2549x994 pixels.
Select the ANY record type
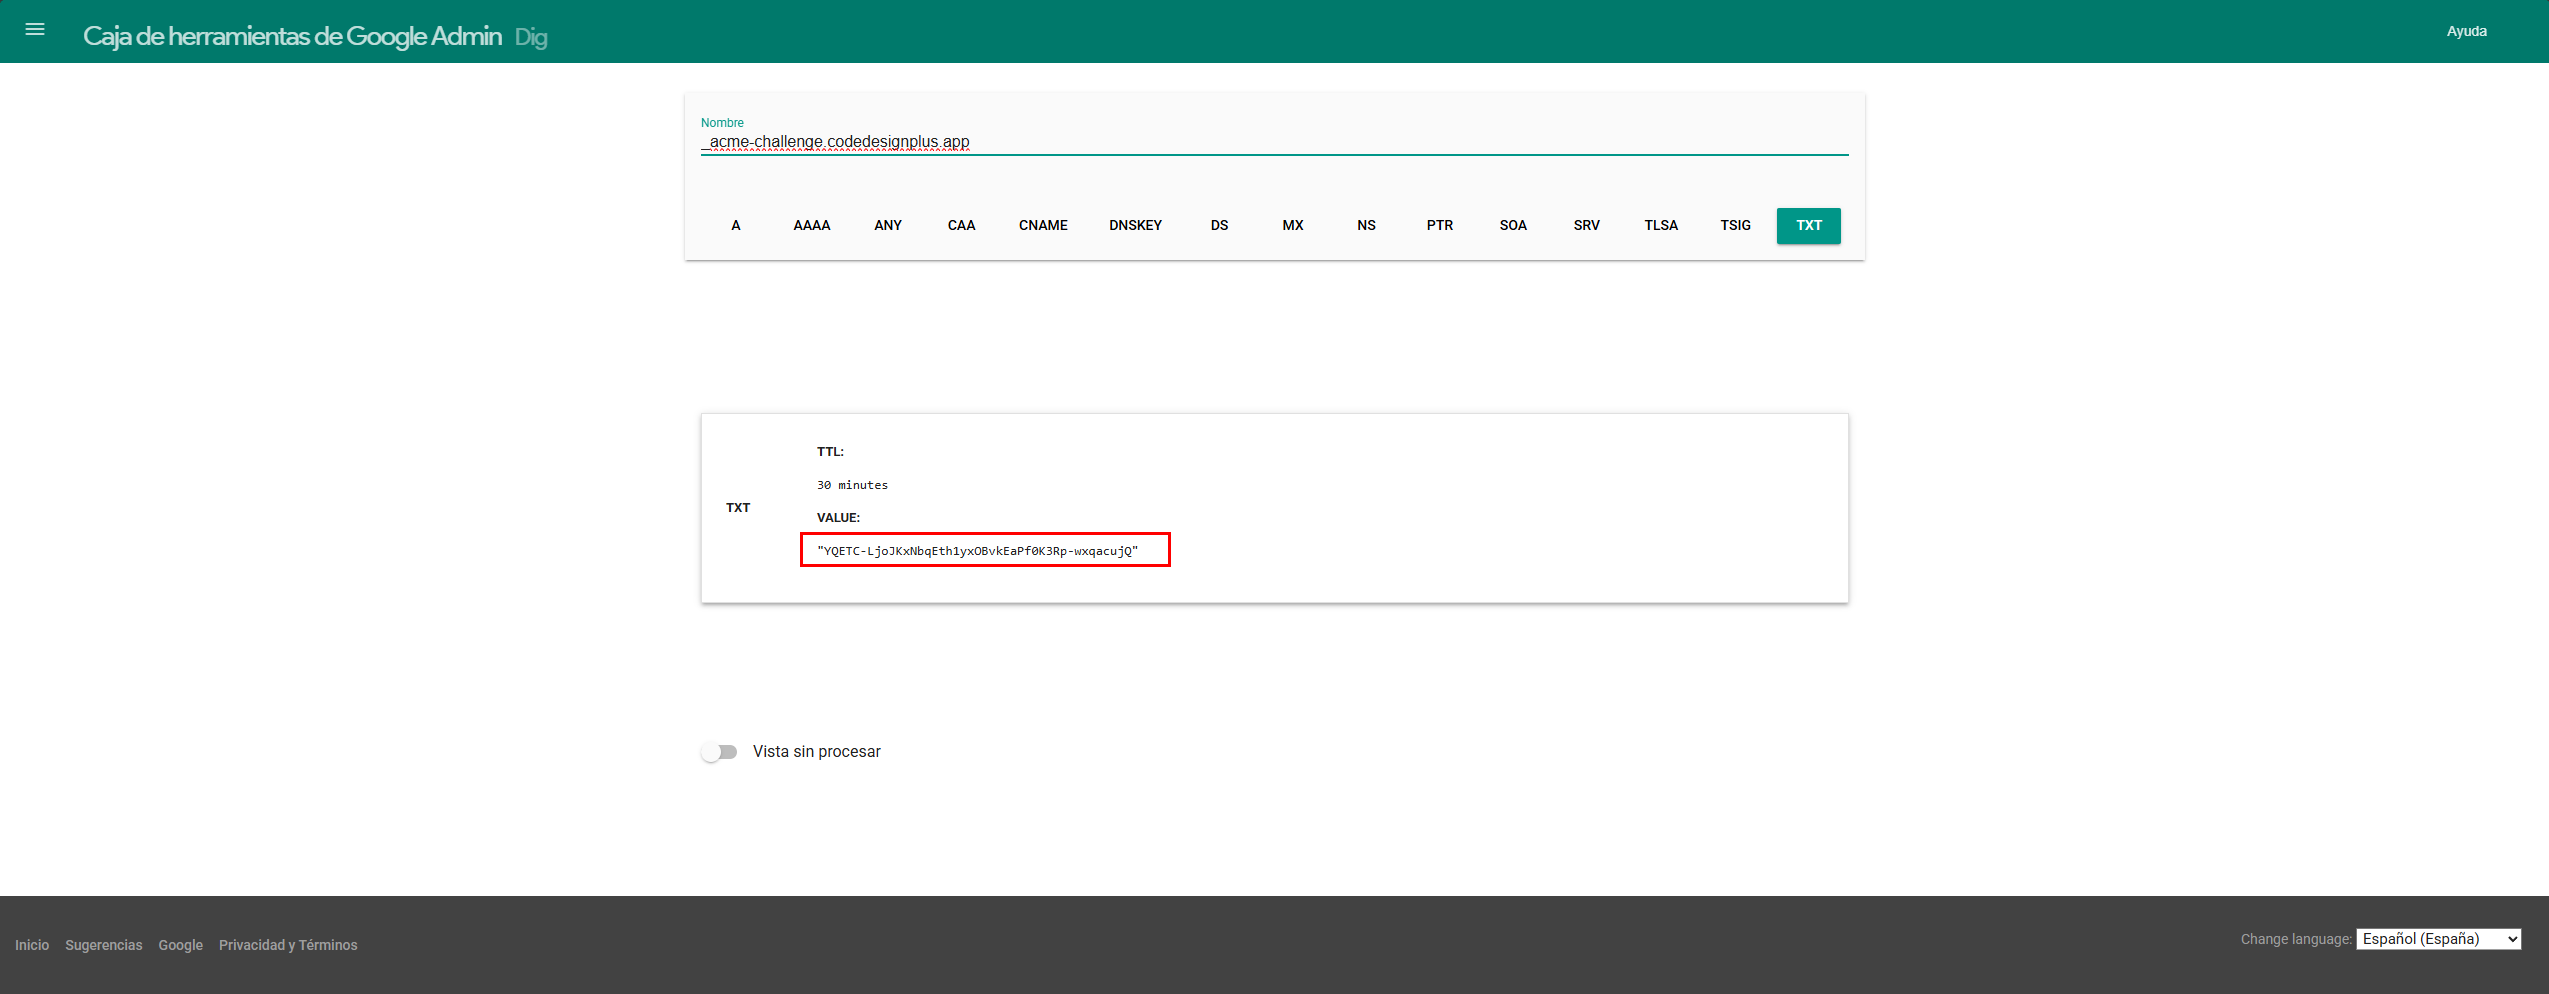(888, 226)
